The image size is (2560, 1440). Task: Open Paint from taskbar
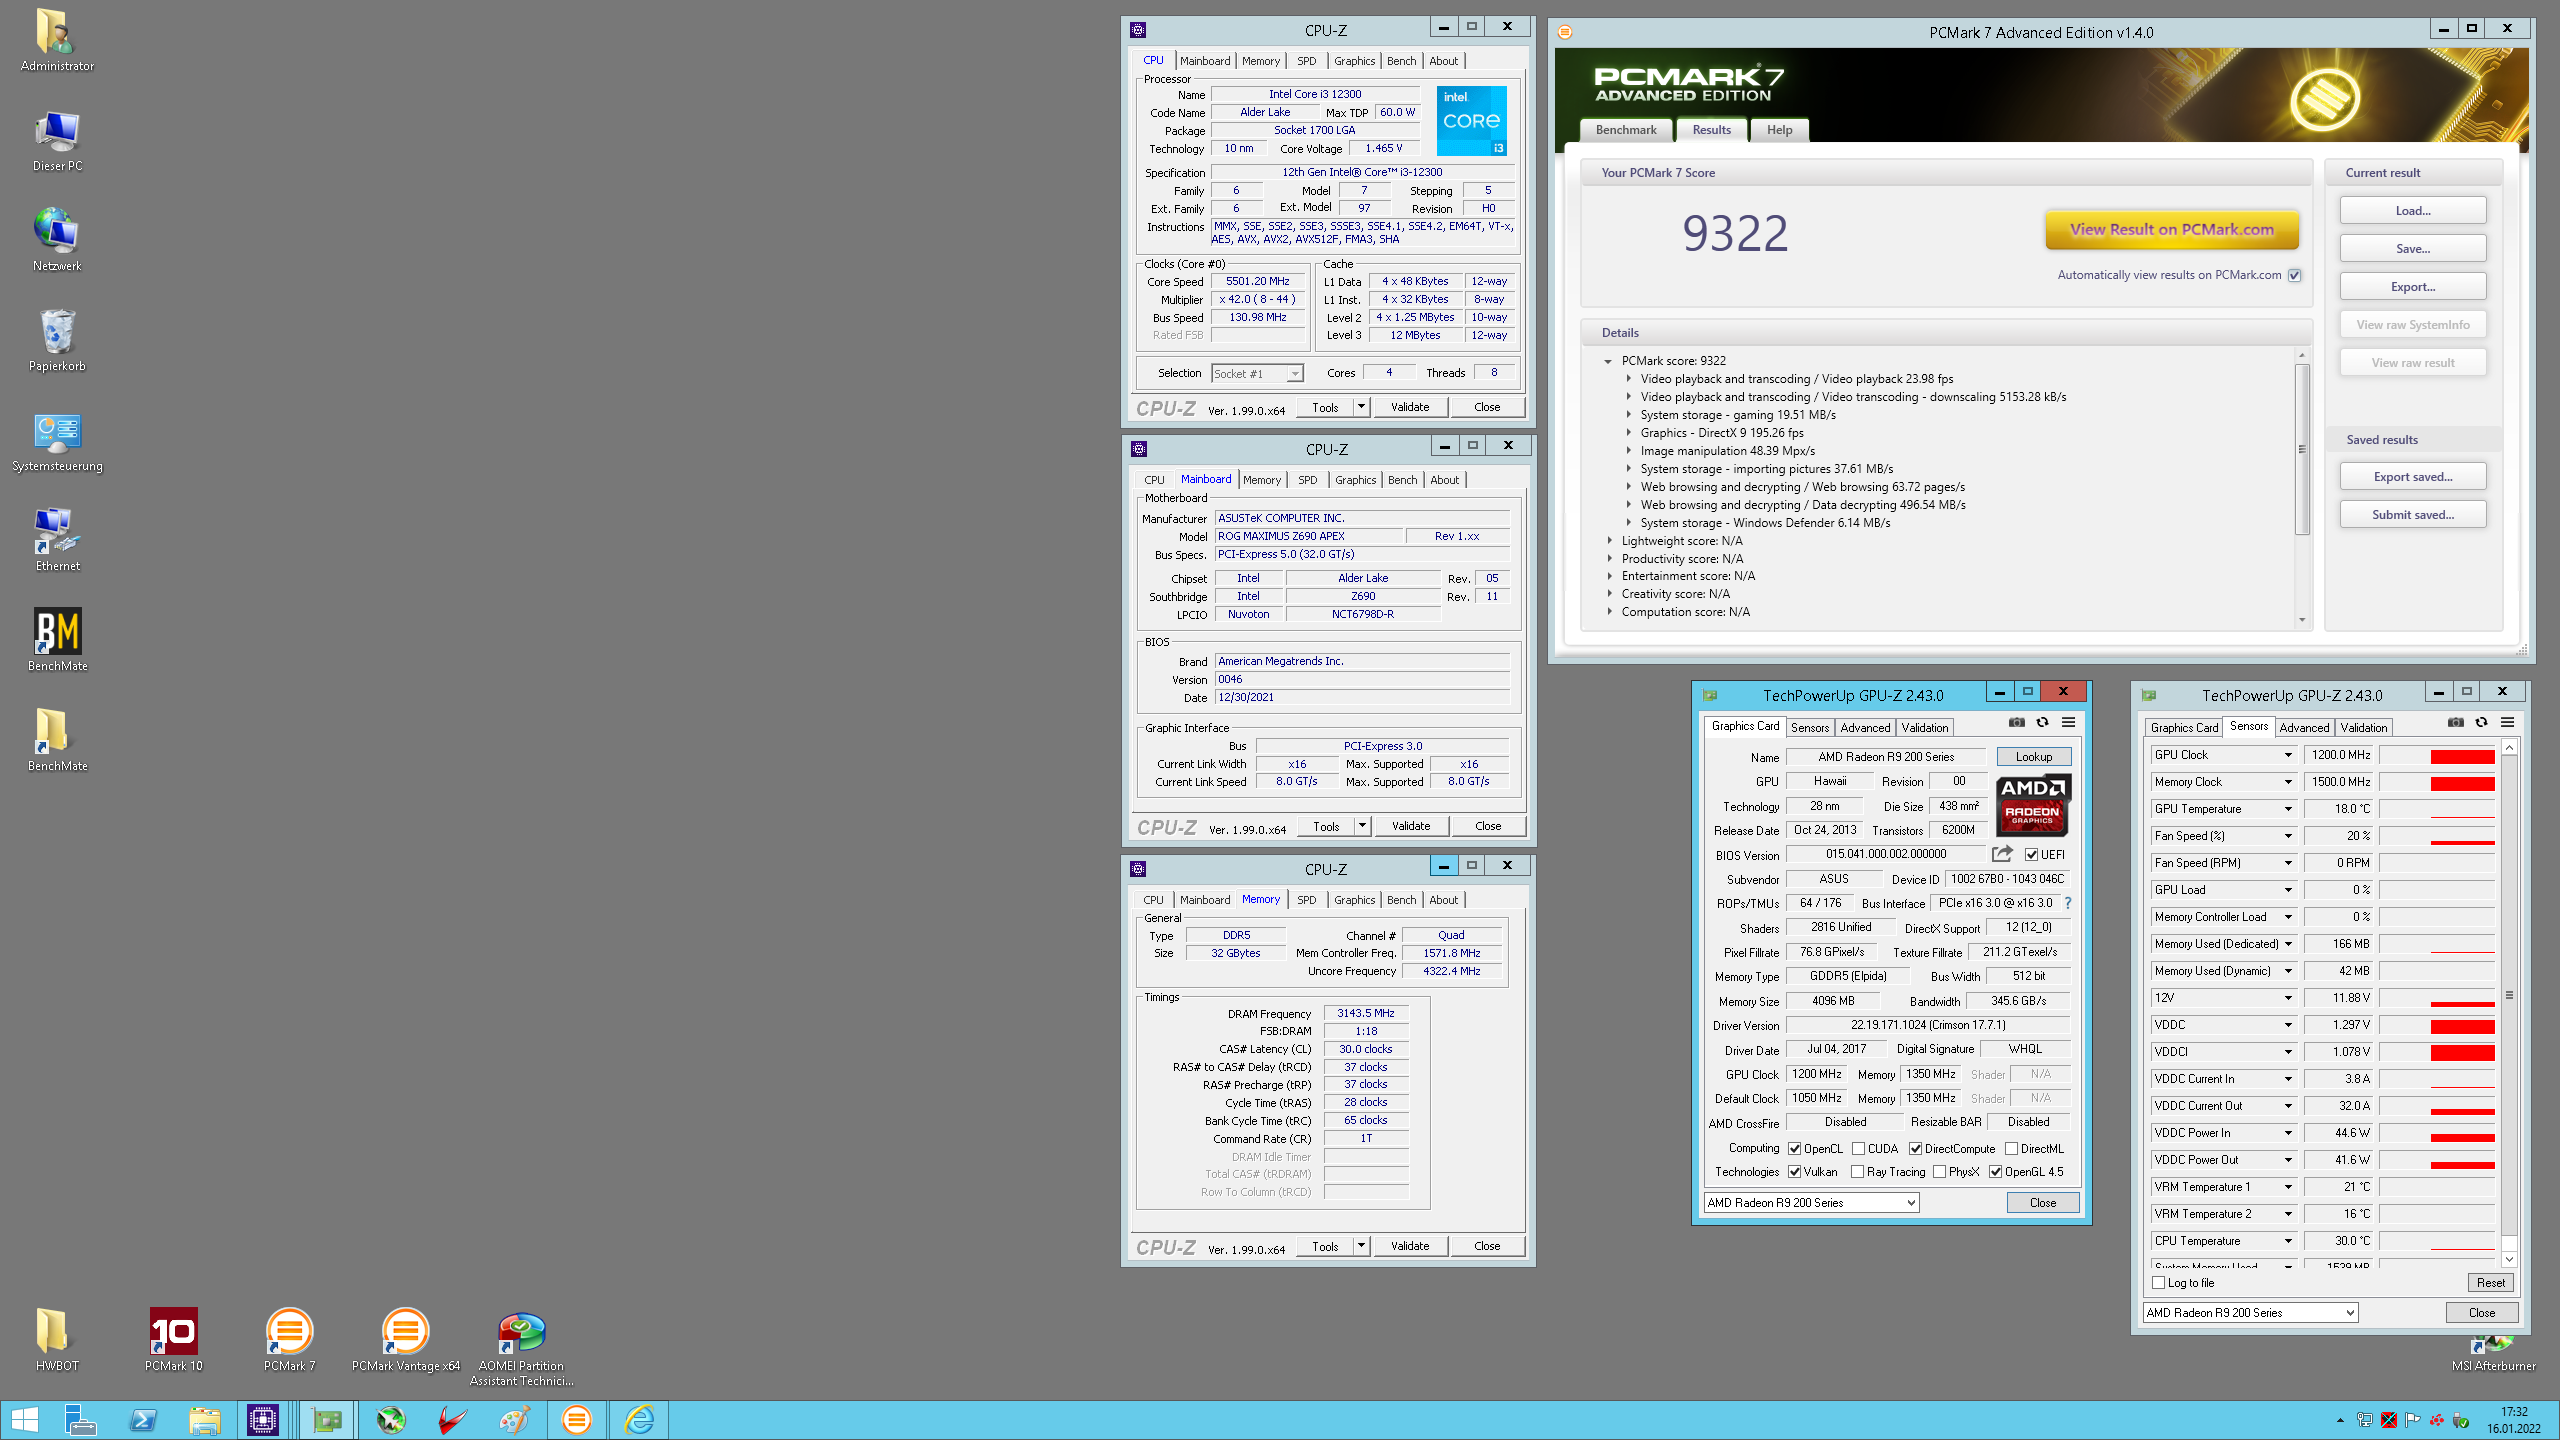515,1419
